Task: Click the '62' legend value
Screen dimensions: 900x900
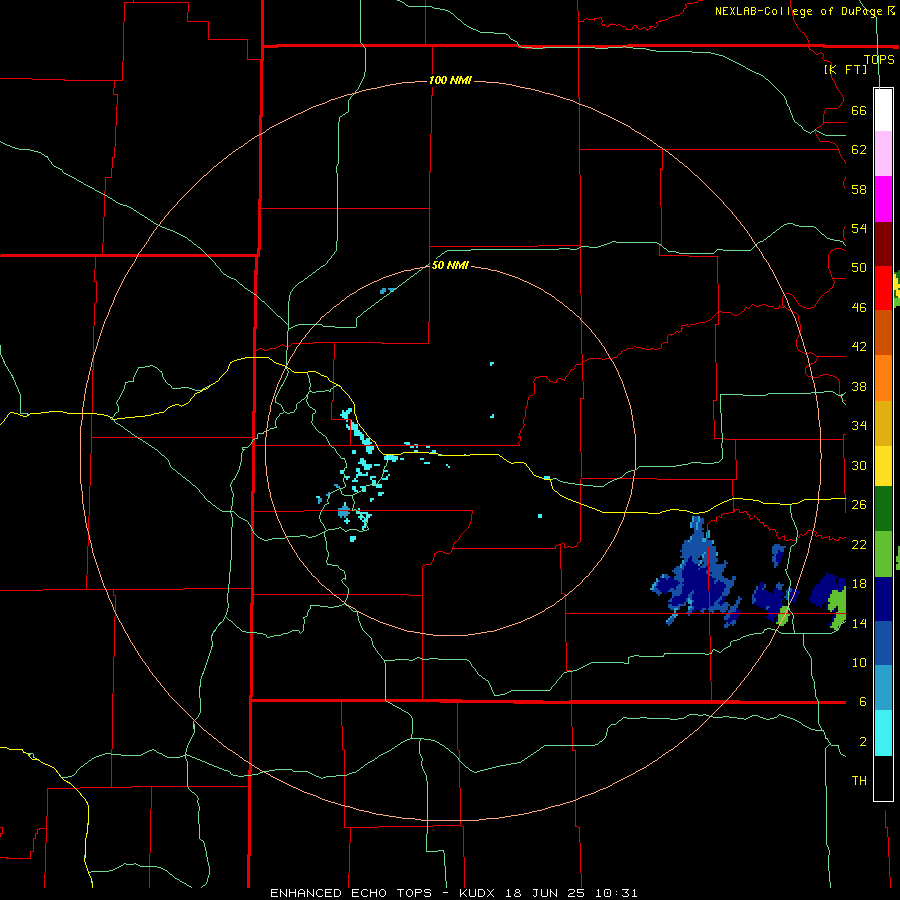Action: tap(859, 150)
